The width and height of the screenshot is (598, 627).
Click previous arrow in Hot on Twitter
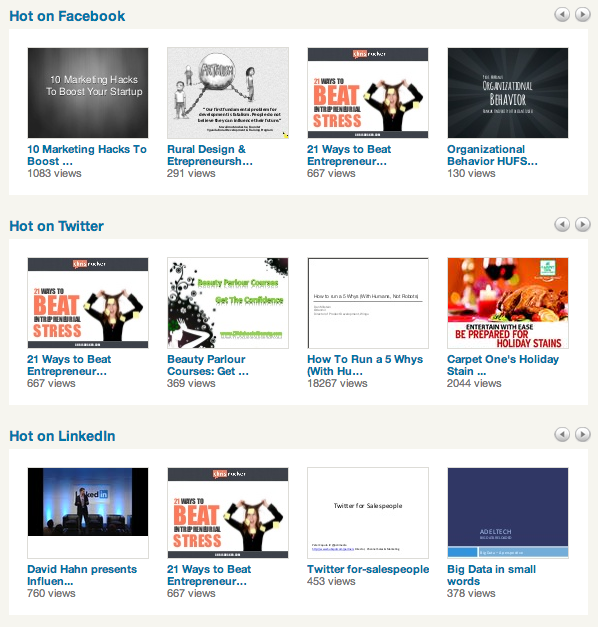[x=562, y=224]
